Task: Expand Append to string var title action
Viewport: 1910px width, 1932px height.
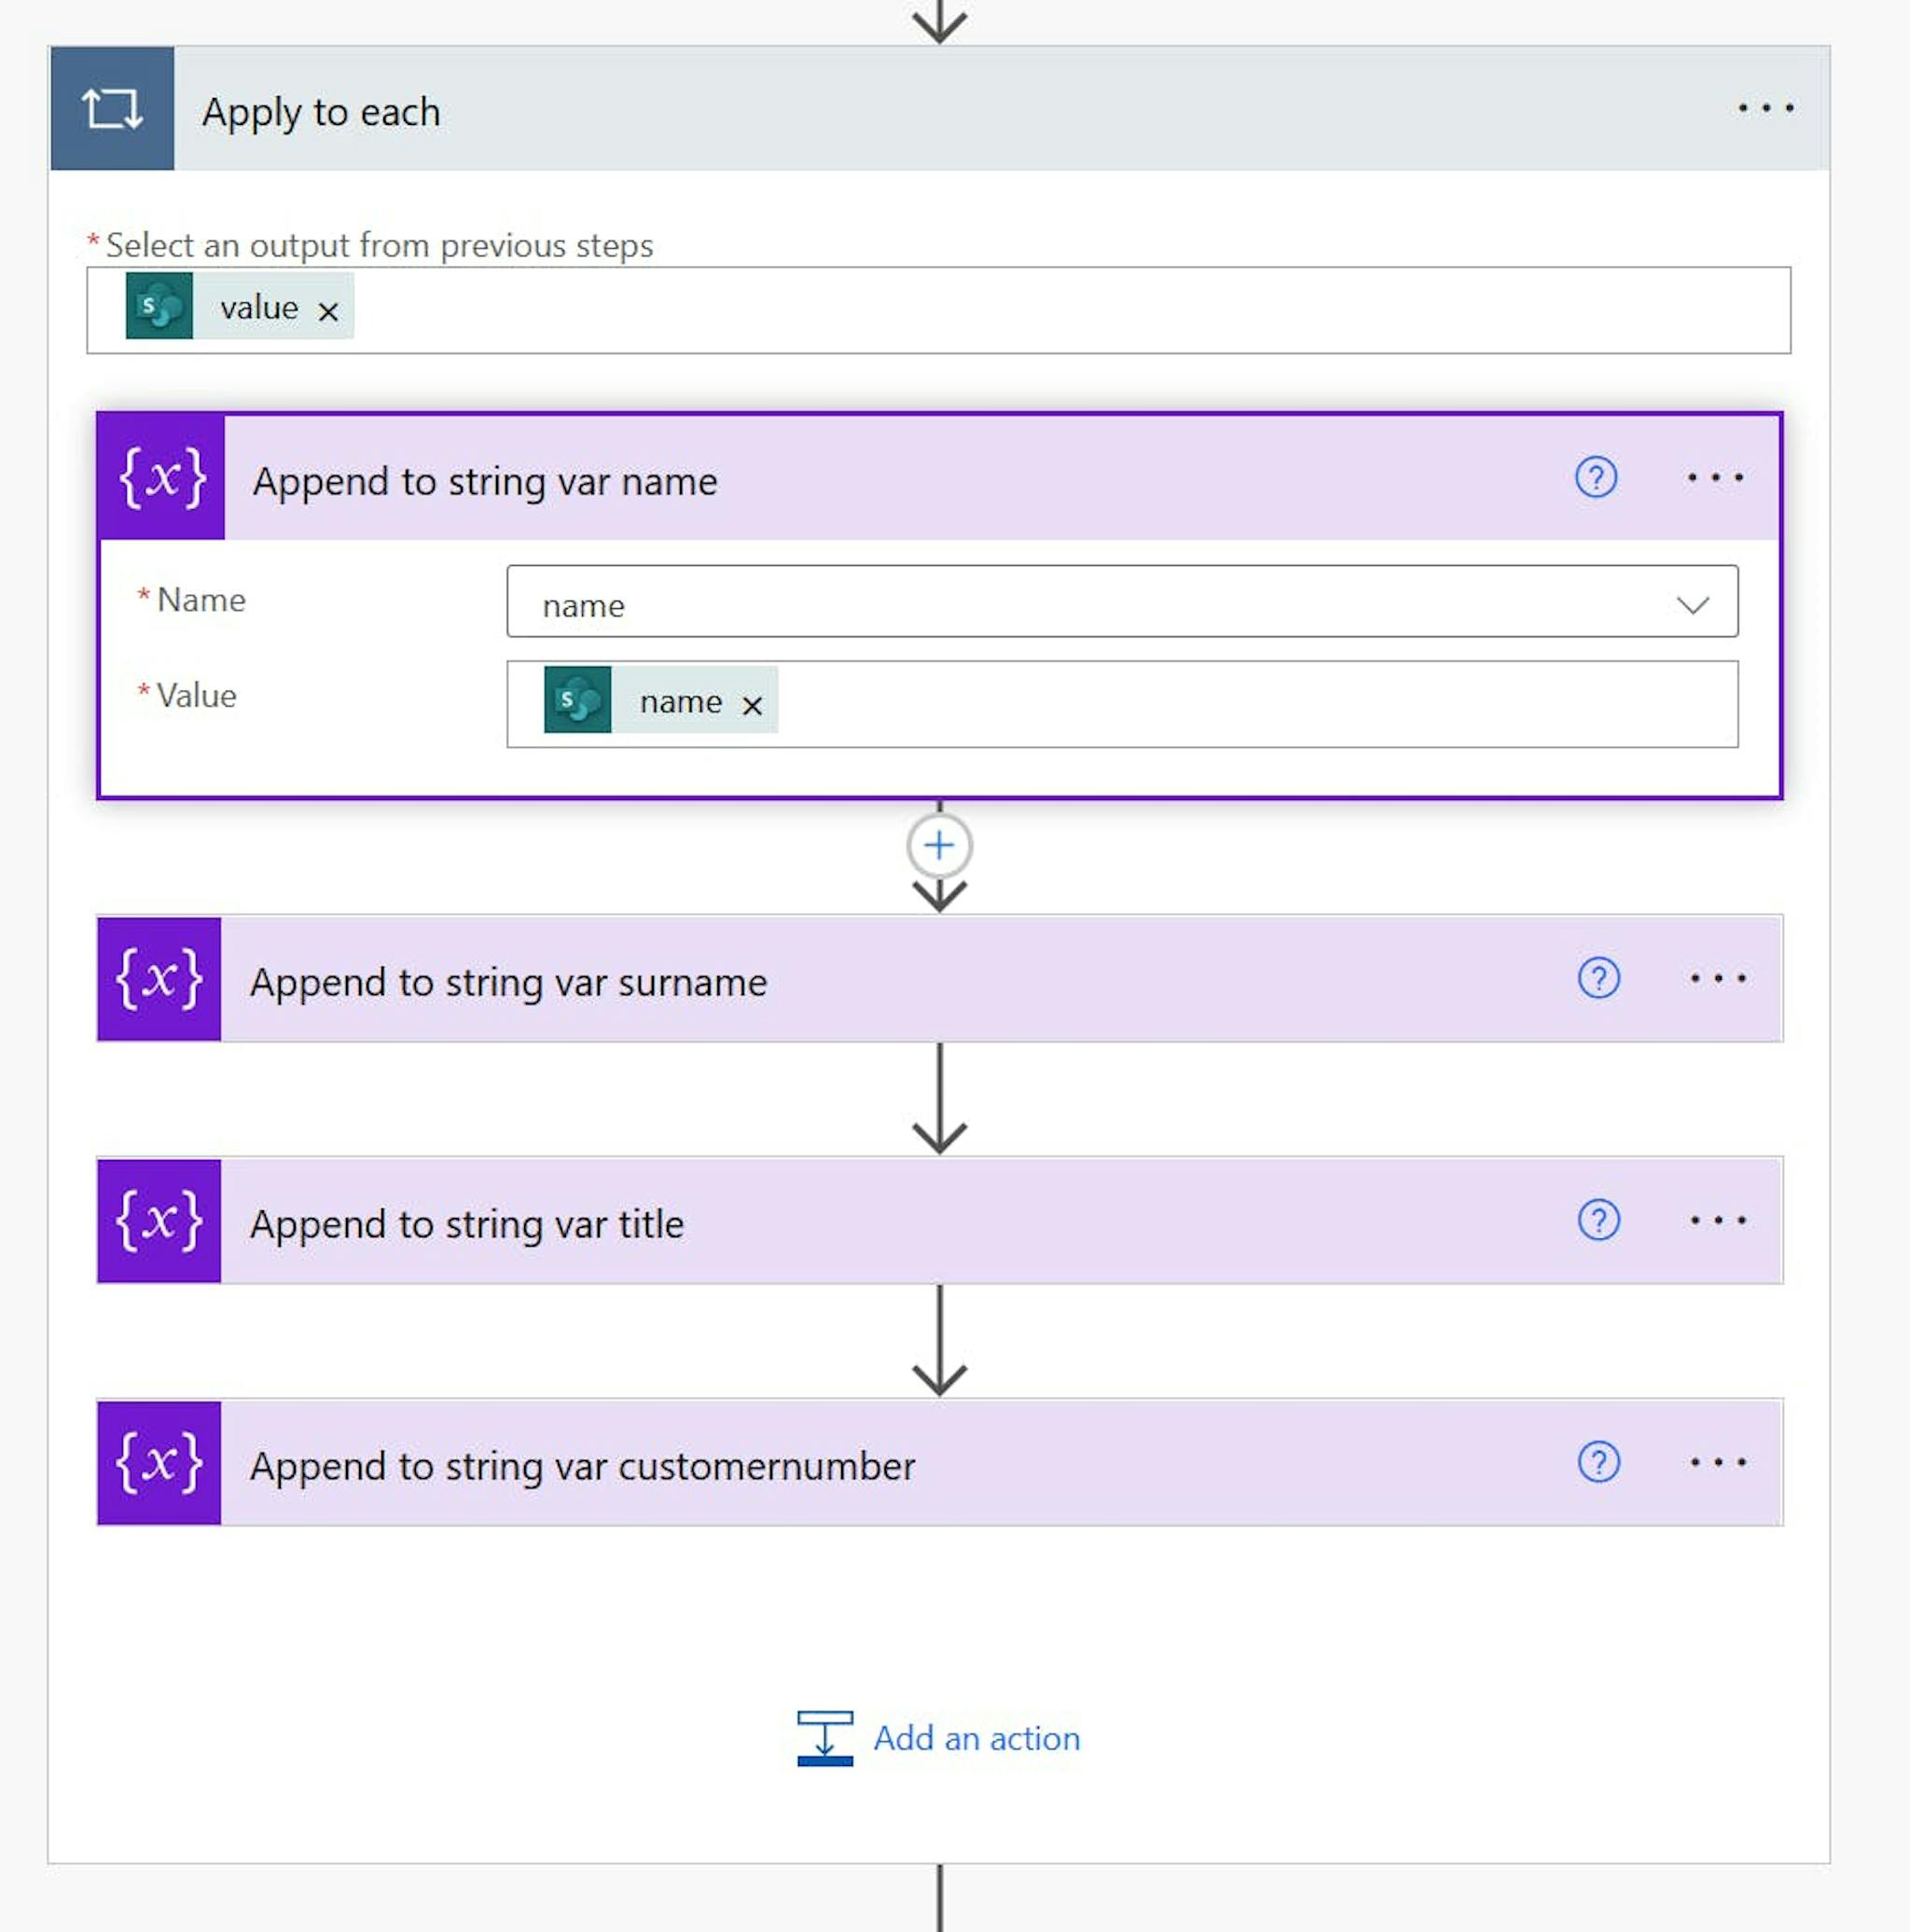Action: 940,1221
